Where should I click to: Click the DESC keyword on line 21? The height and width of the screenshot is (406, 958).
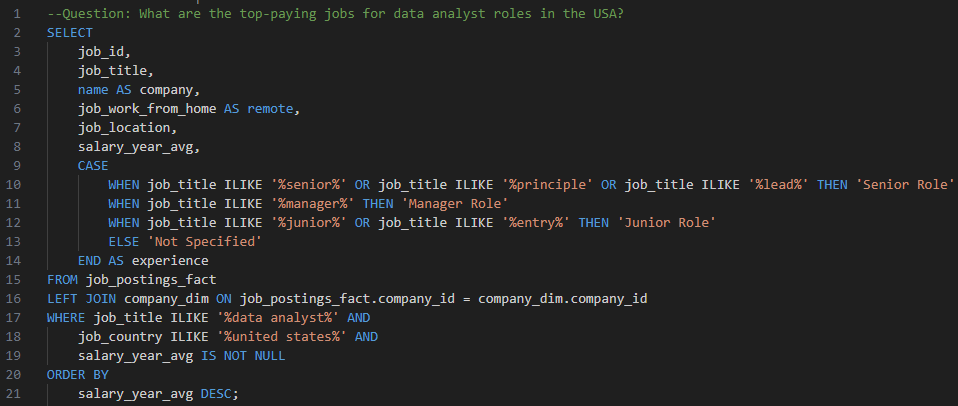coord(220,393)
